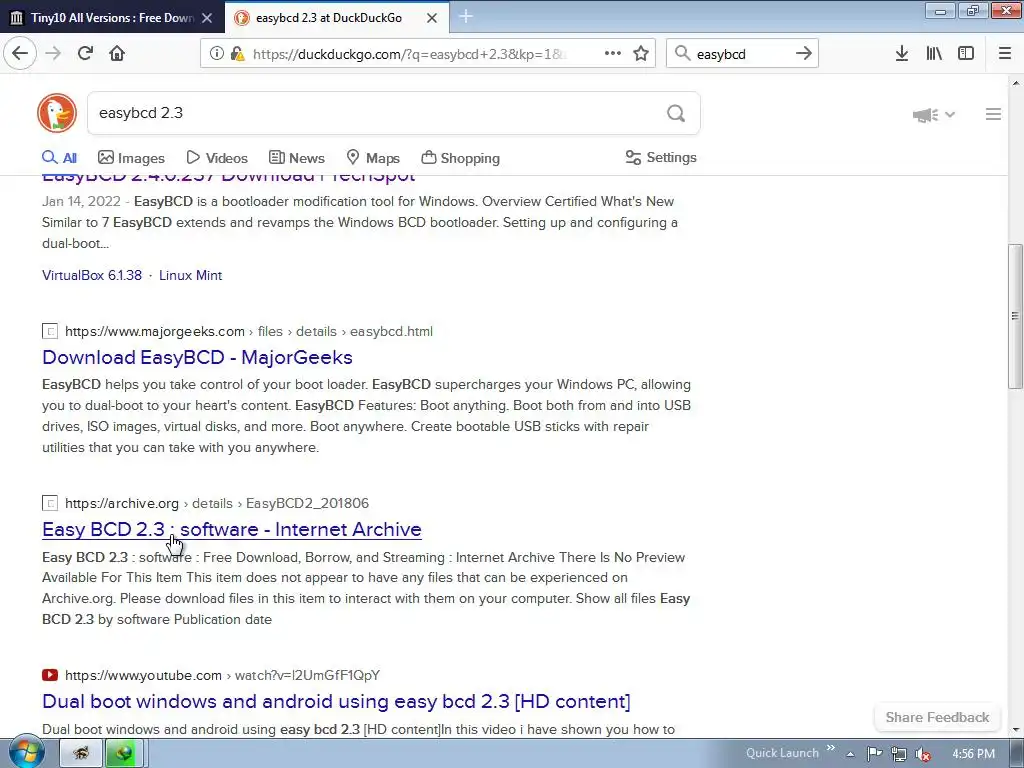Click the youtube.com result URL
Viewport: 1024px width, 768px height.
tap(222, 675)
